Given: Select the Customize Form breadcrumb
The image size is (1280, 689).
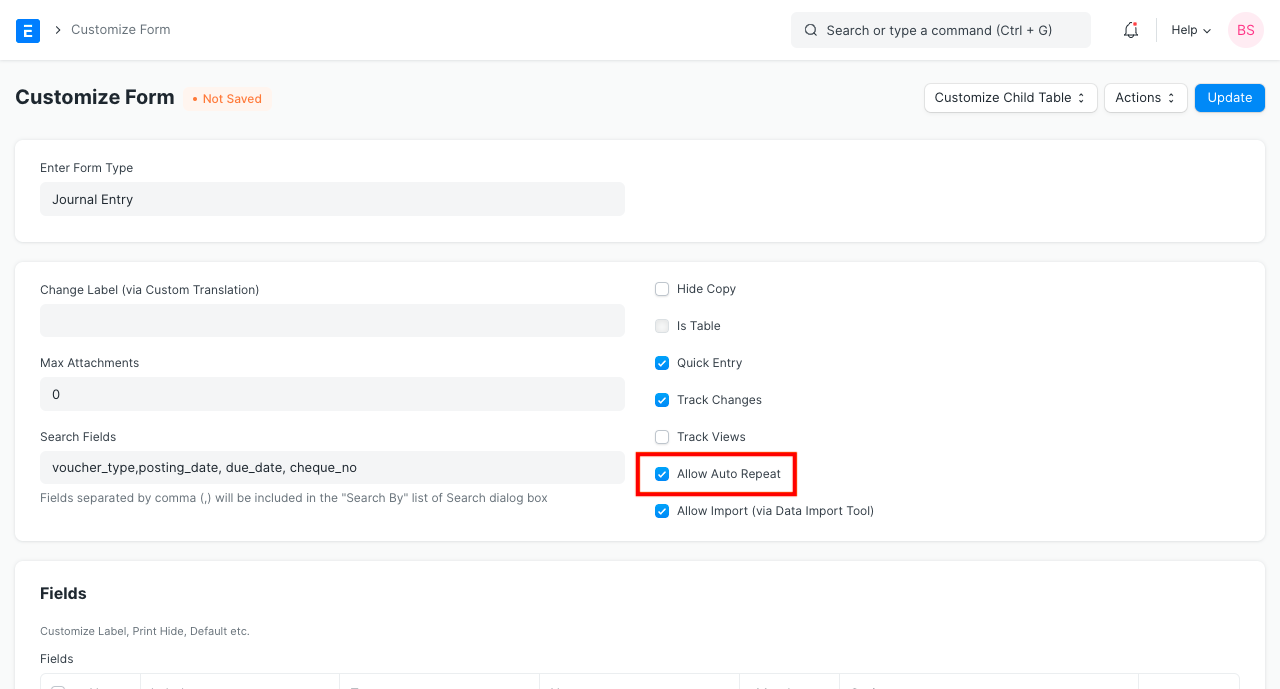Looking at the screenshot, I should click(120, 30).
